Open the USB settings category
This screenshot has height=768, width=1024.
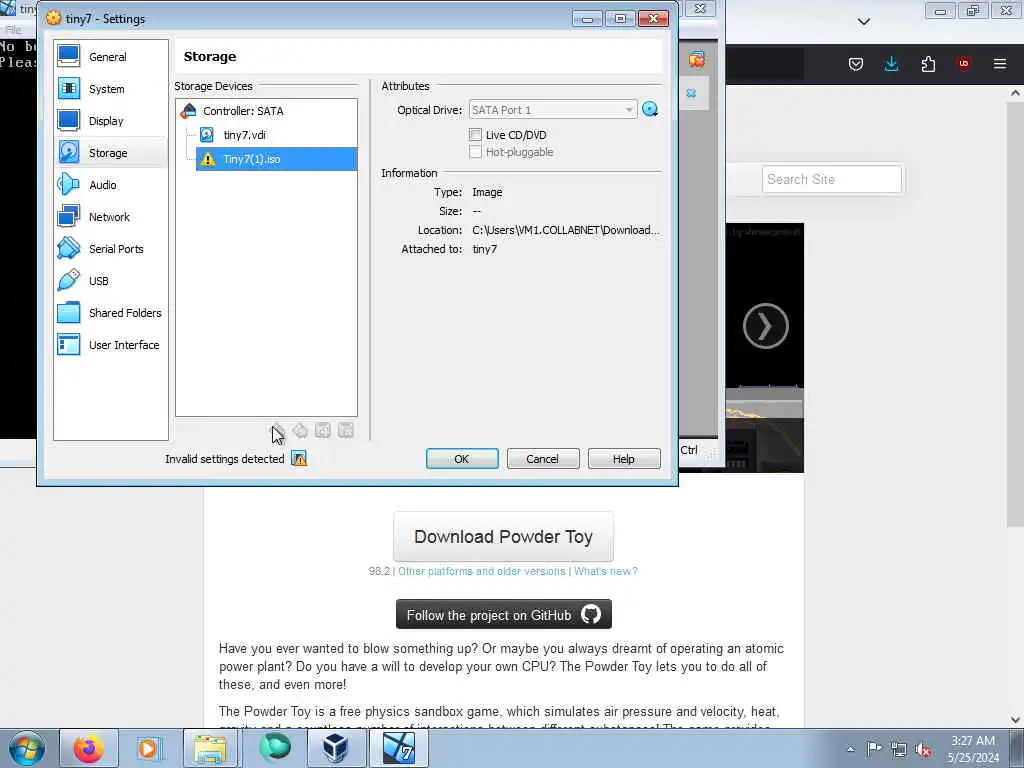[110, 281]
